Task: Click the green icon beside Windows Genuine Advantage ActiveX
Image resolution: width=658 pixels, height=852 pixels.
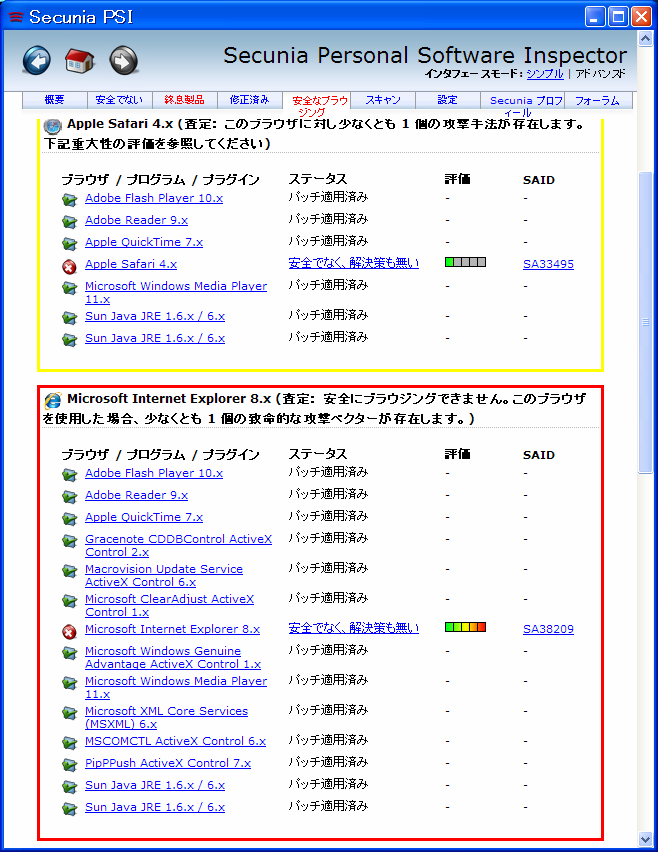Action: click(x=69, y=653)
